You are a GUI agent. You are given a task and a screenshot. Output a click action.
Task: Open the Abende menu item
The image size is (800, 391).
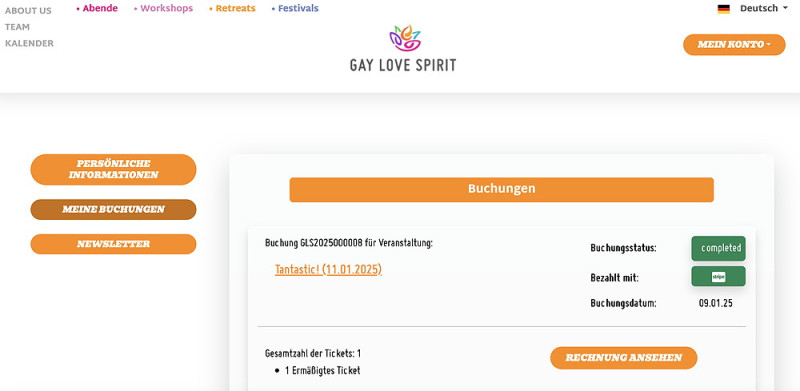pyautogui.click(x=97, y=8)
